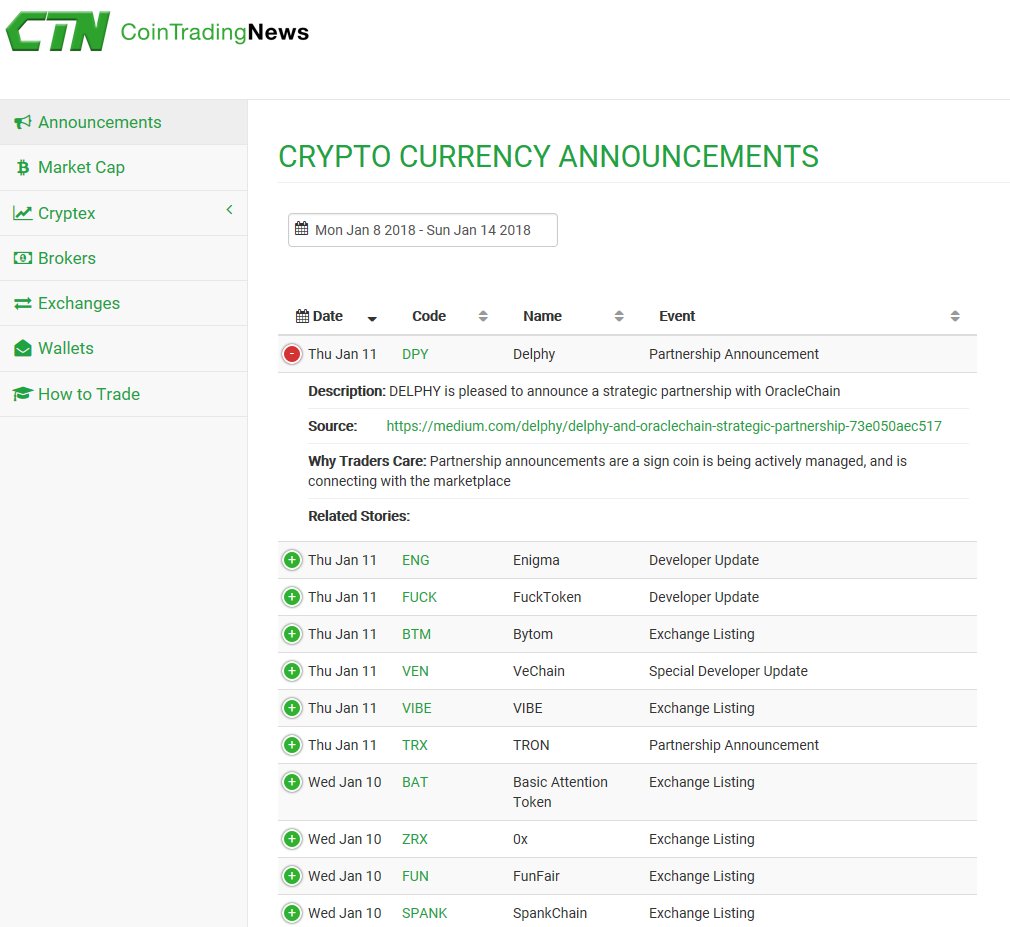Click the Related Stories label
This screenshot has height=927, width=1010.
point(359,516)
